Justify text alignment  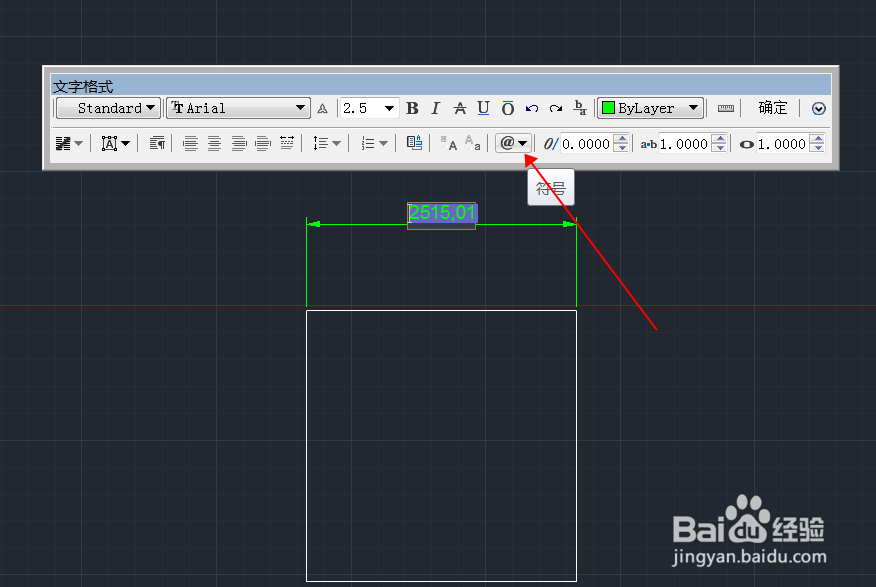(263, 144)
